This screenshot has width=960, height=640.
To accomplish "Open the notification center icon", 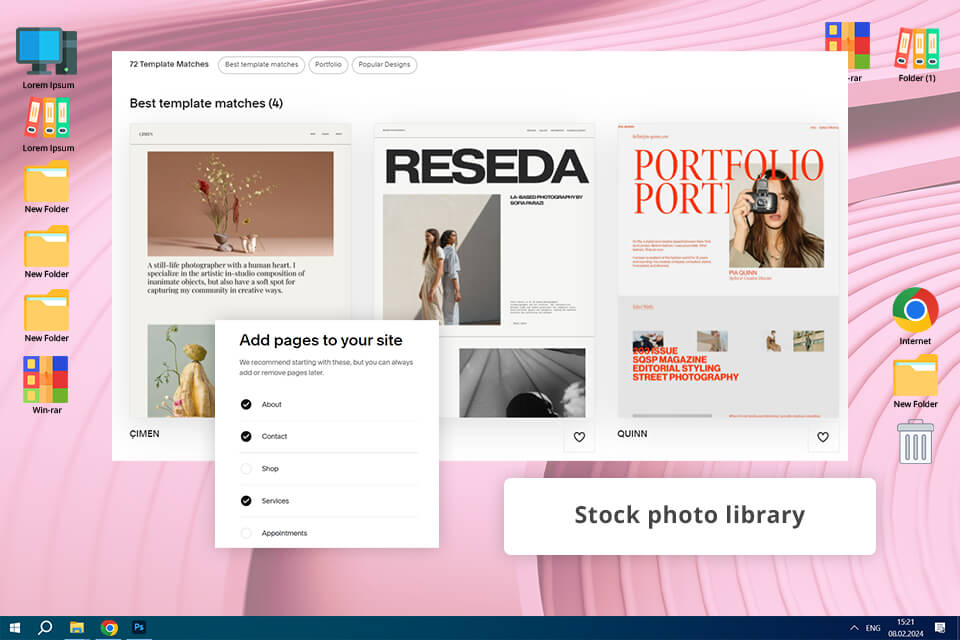I will click(940, 628).
